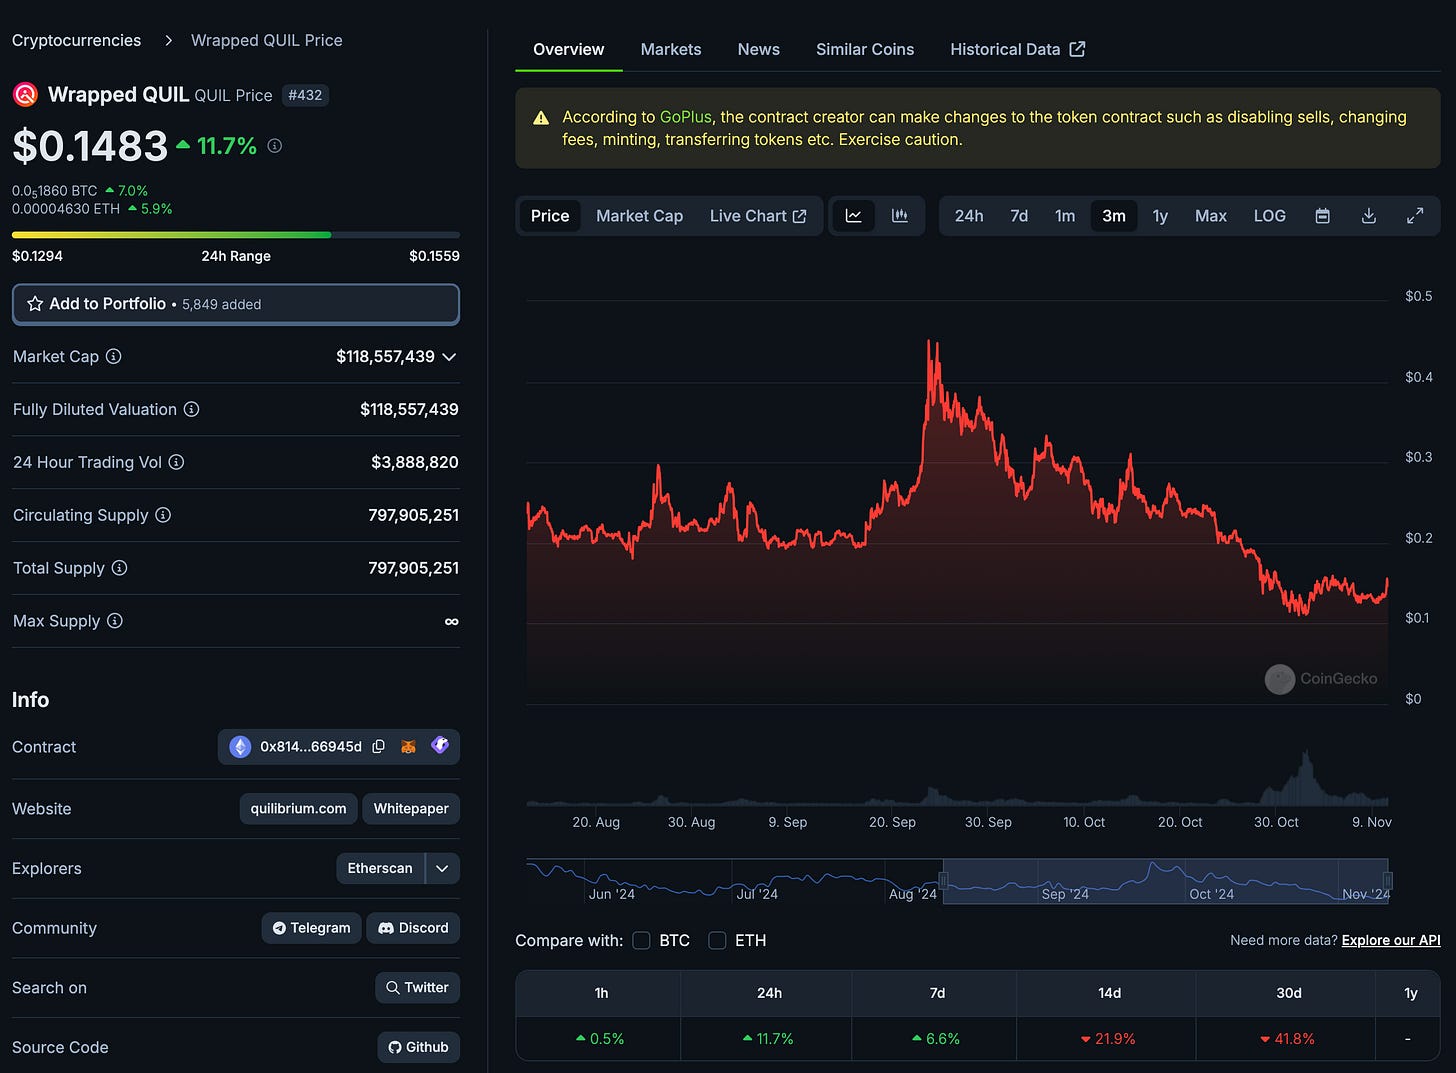The image size is (1456, 1073).
Task: Download chart data icon
Action: coord(1369,216)
